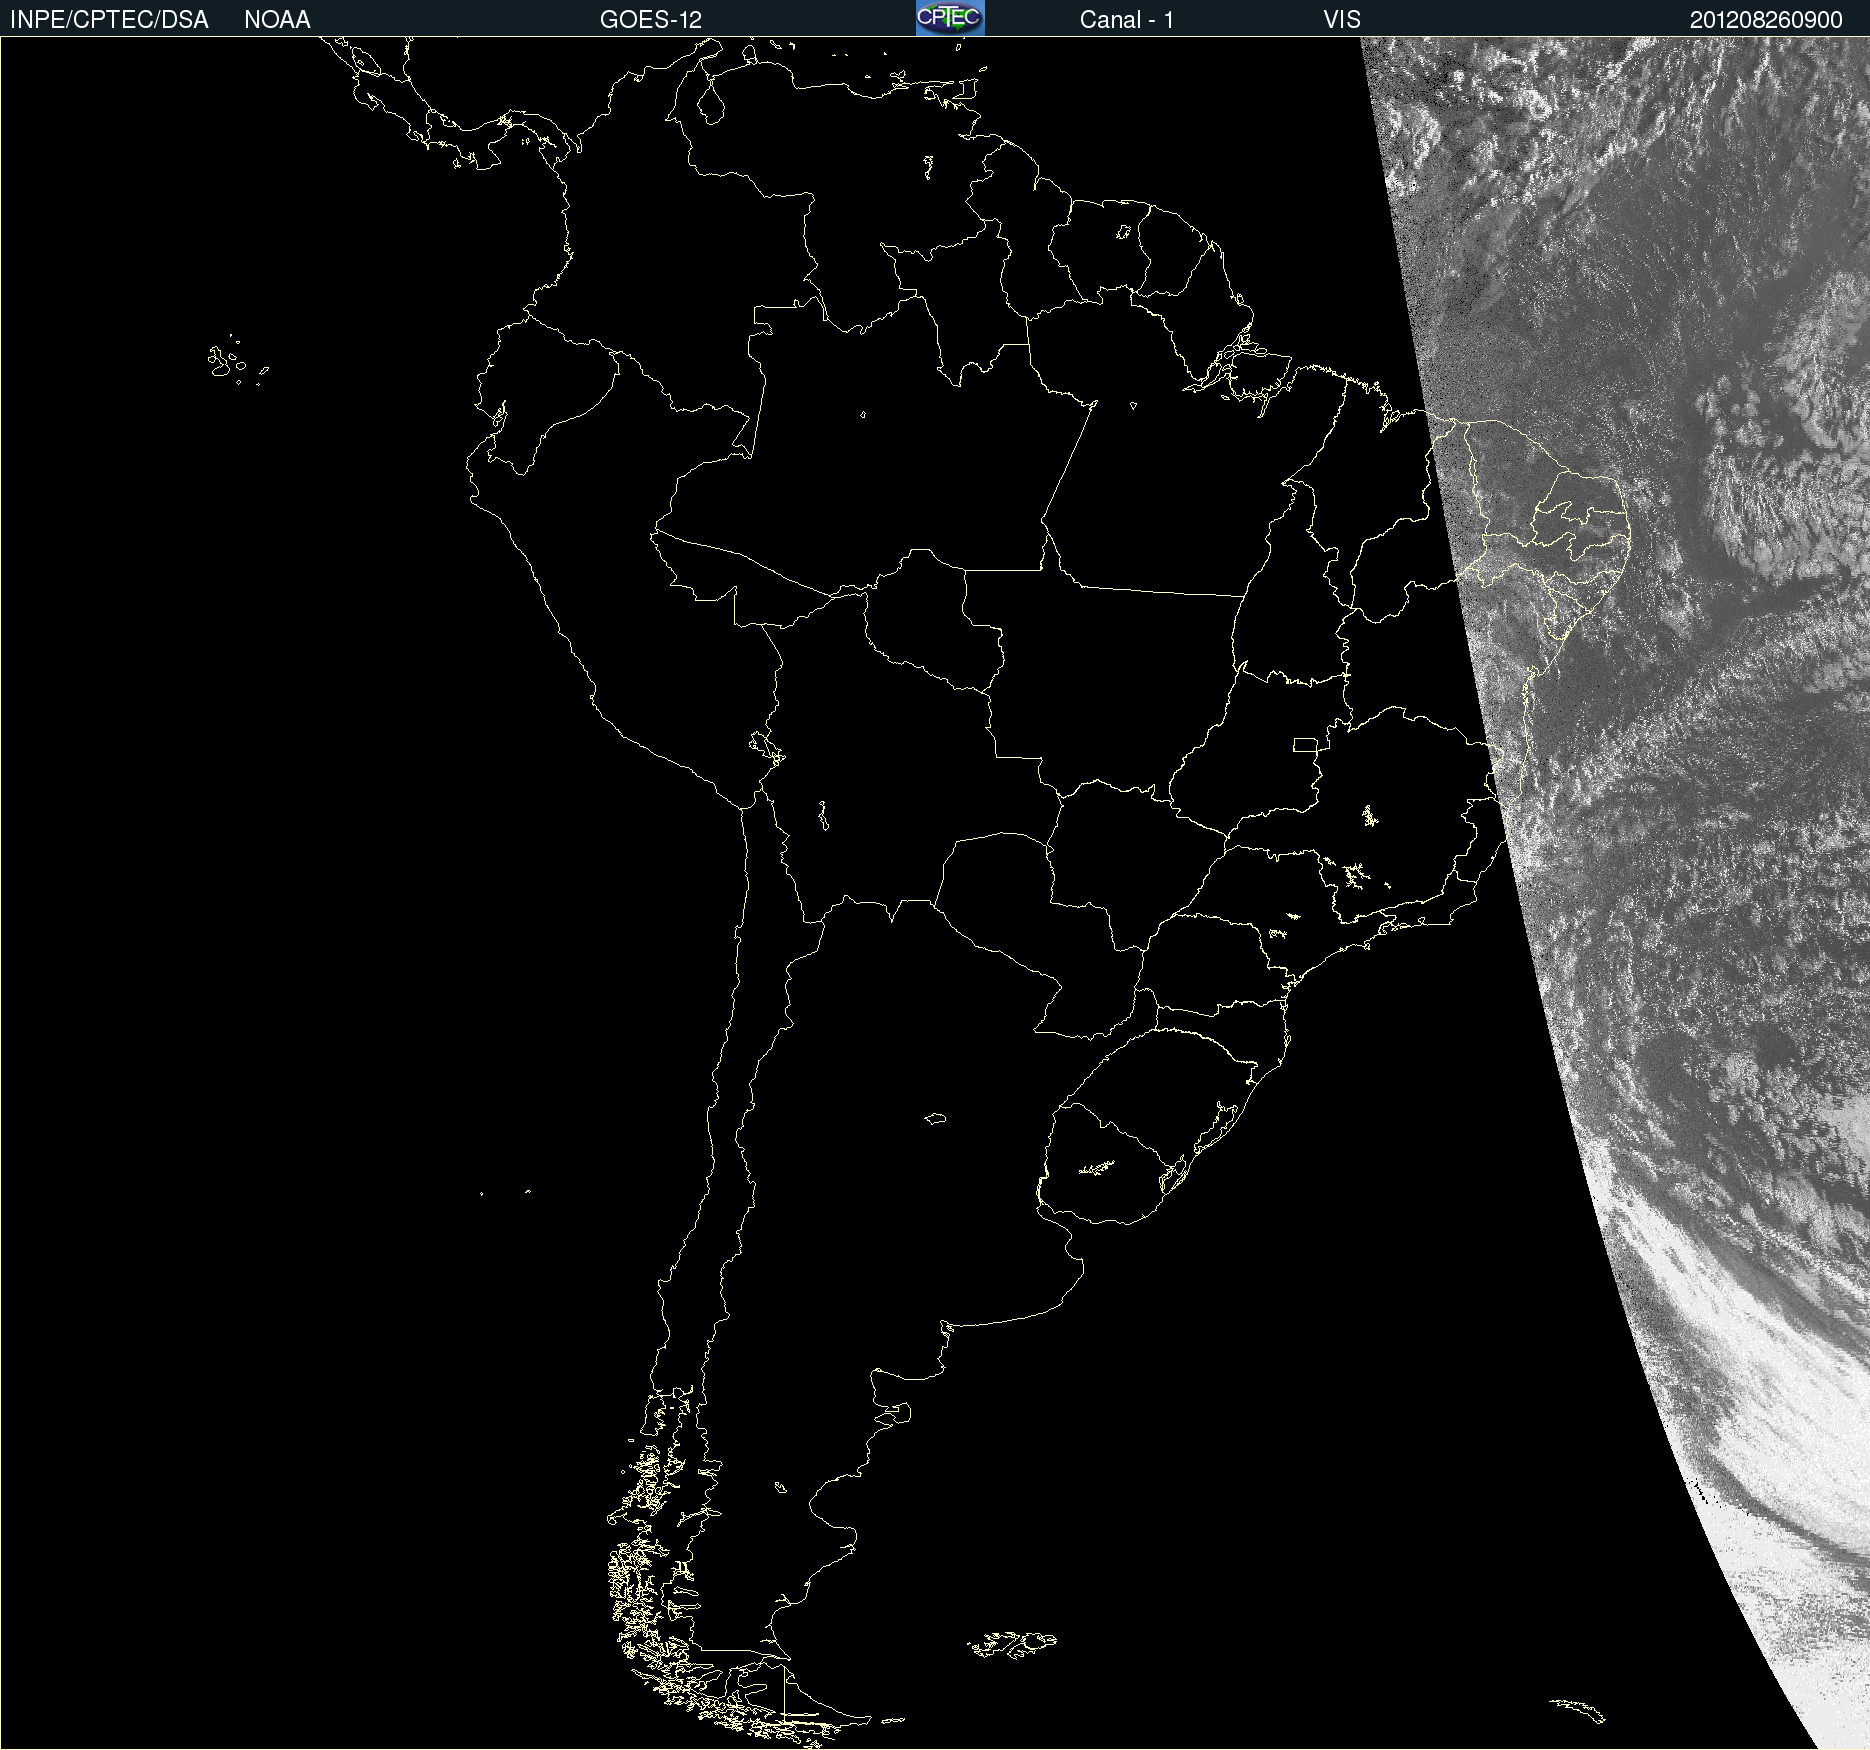This screenshot has height=1750, width=1870.
Task: Click the GOES-12 satellite label
Action: [651, 20]
